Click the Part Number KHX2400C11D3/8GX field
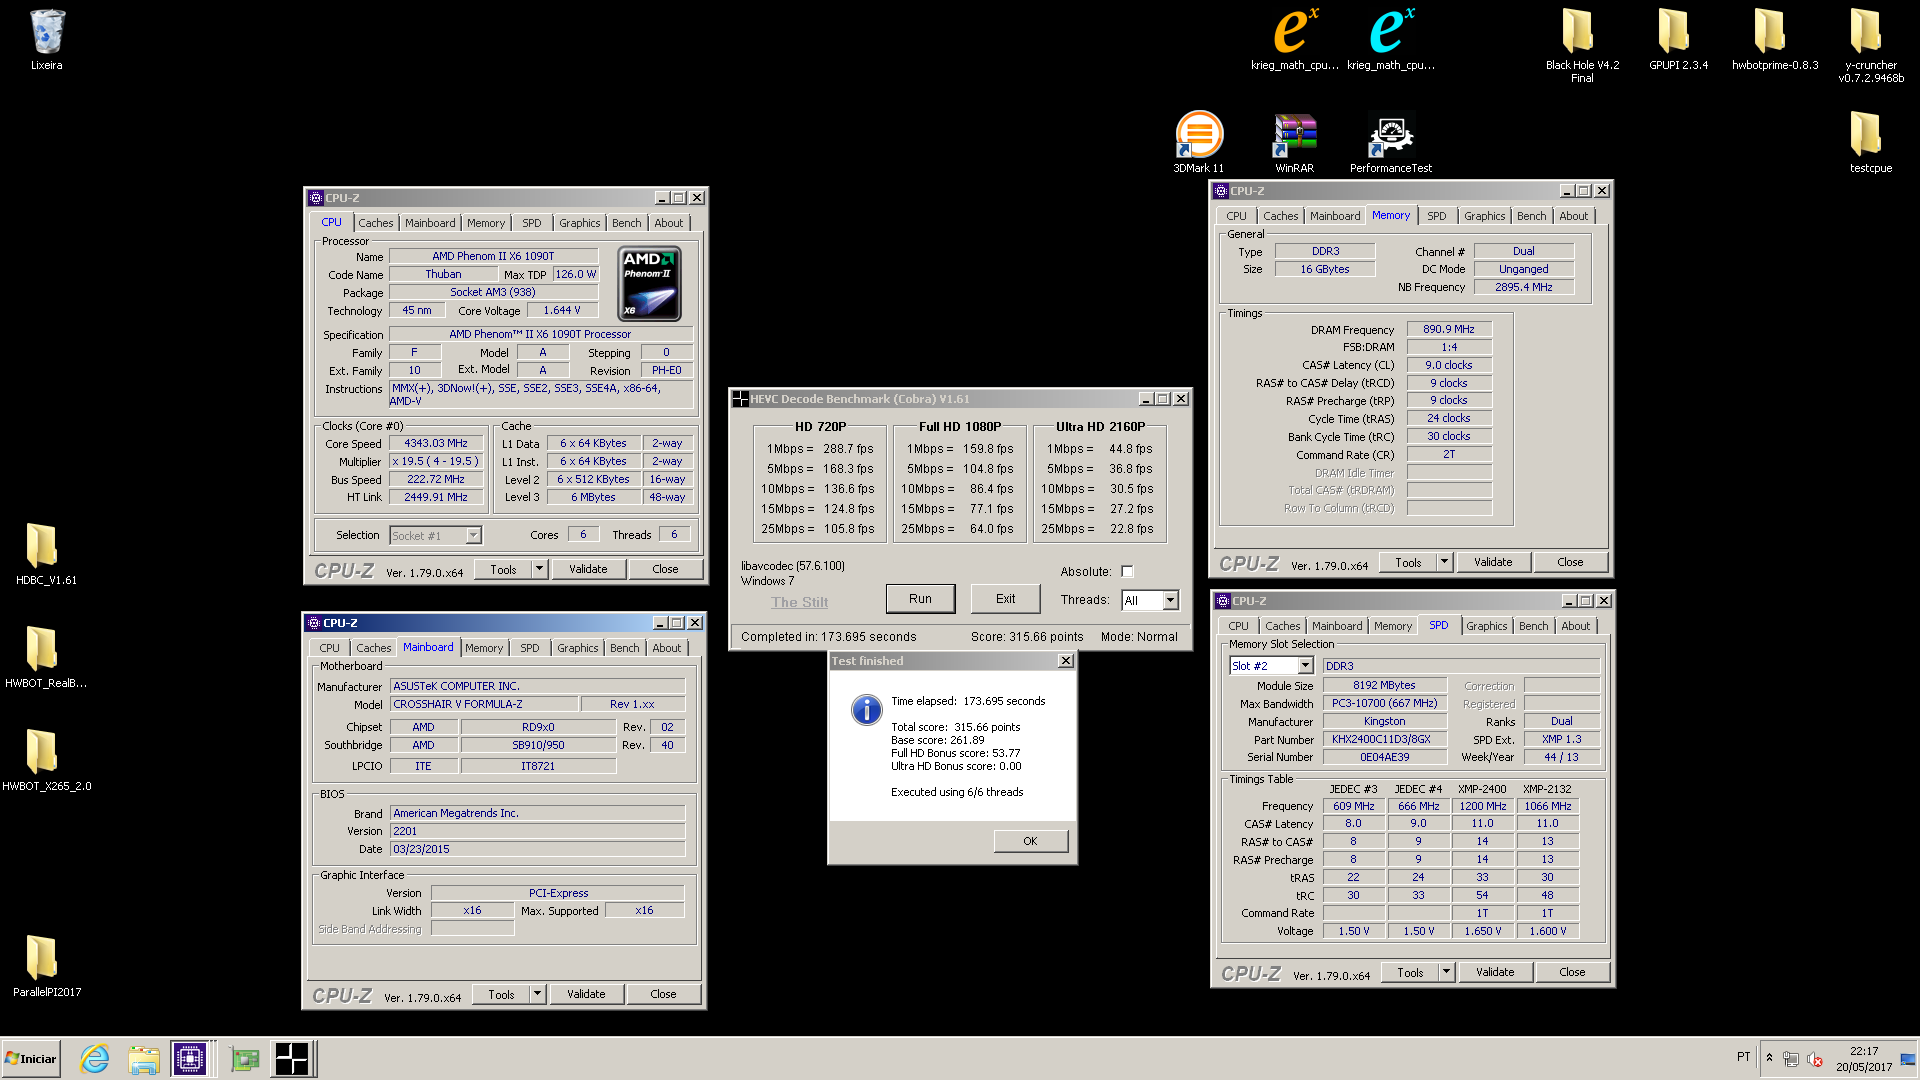1920x1080 pixels. click(1385, 740)
